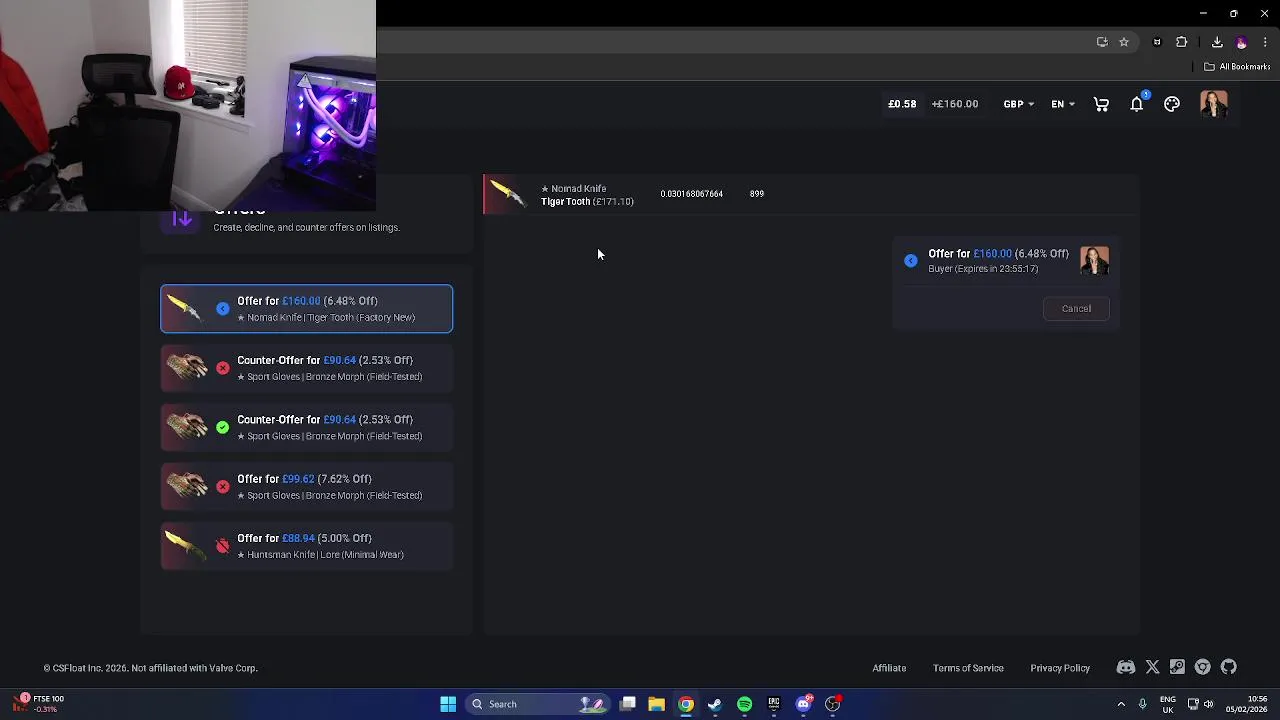Open the shopping cart icon
Image resolution: width=1280 pixels, height=720 pixels.
pos(1101,104)
